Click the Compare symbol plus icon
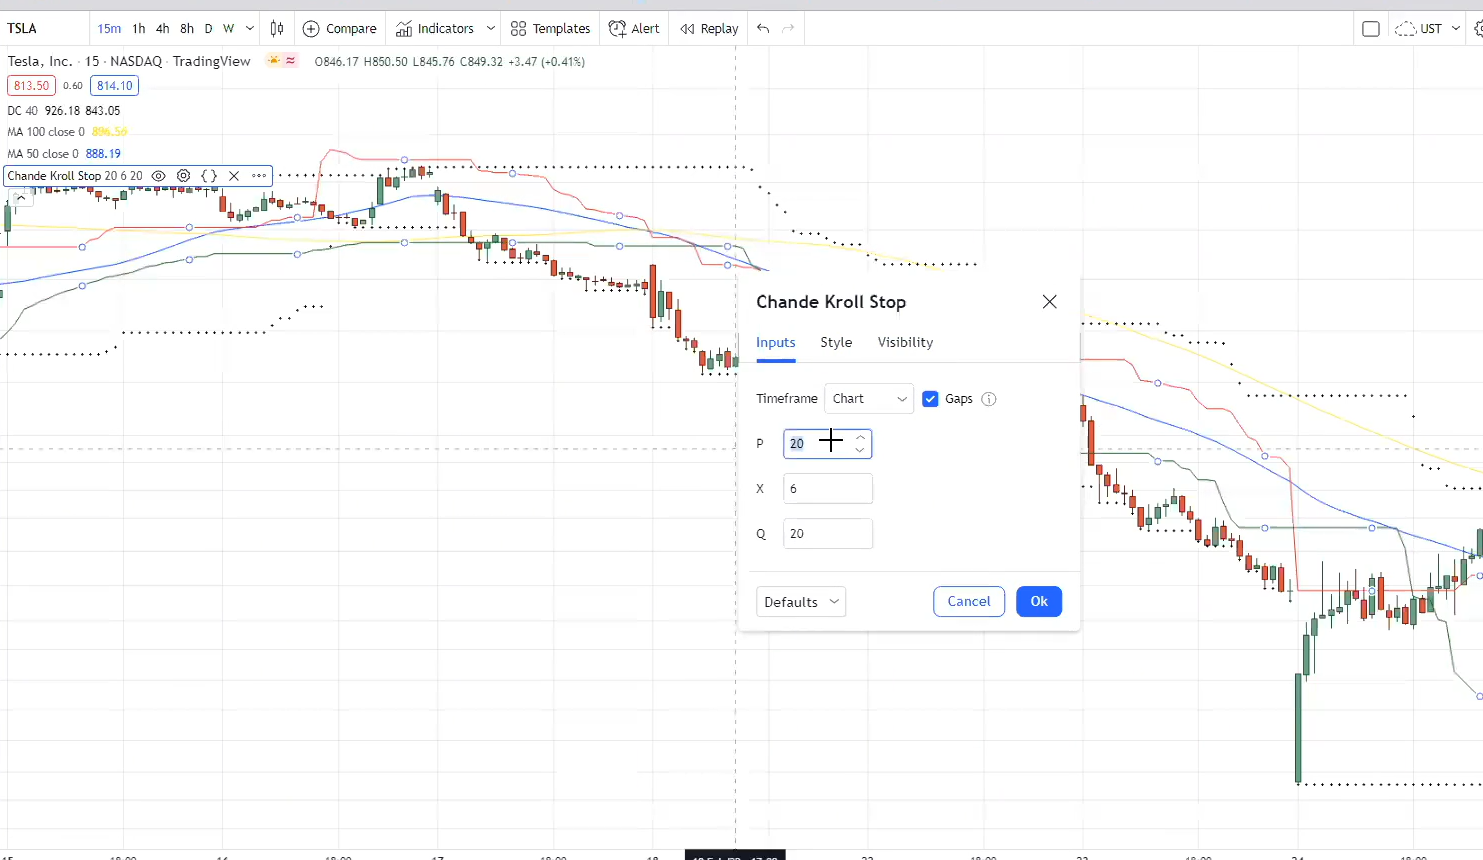 [311, 28]
